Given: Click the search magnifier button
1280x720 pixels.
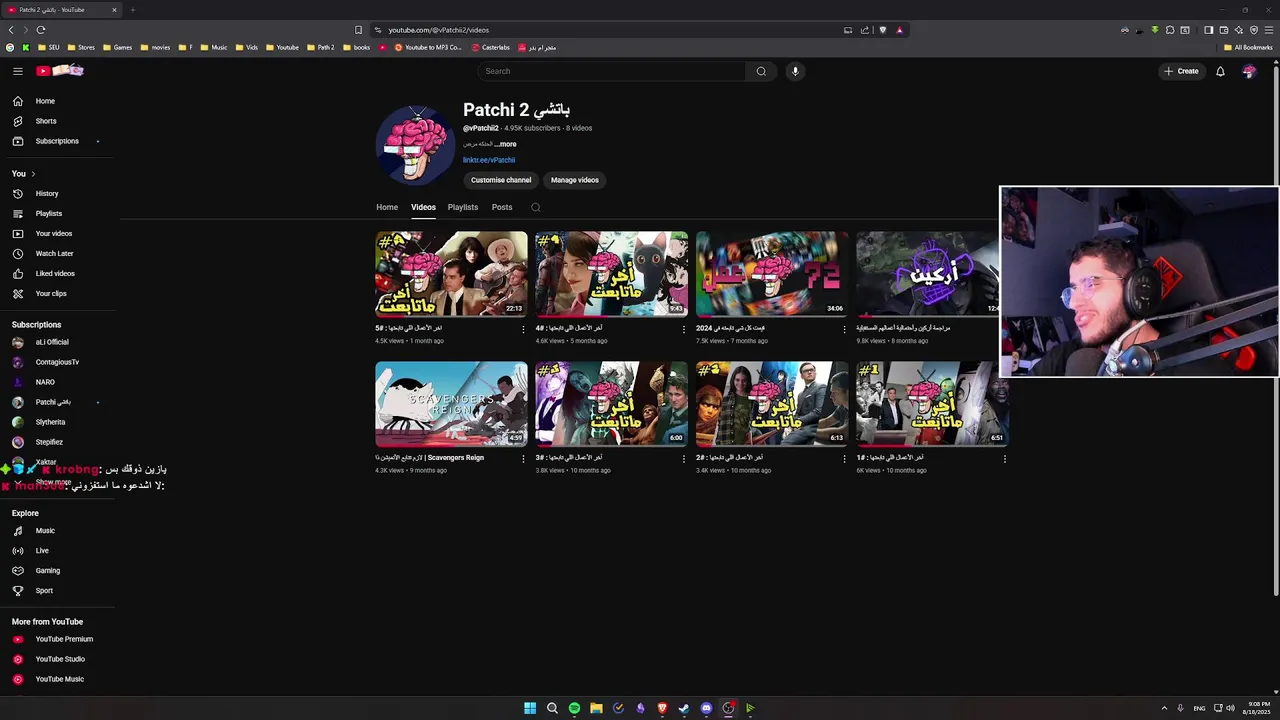Looking at the screenshot, I should tap(761, 71).
